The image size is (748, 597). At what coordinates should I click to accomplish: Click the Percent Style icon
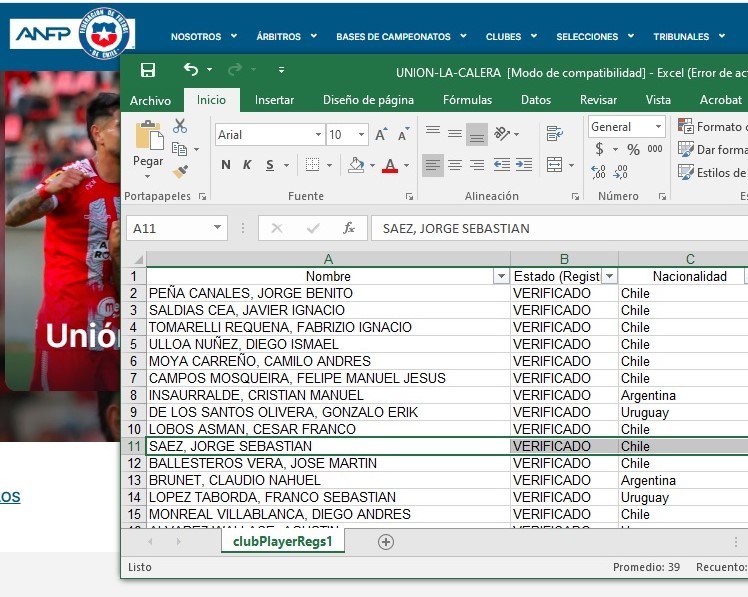[x=633, y=149]
